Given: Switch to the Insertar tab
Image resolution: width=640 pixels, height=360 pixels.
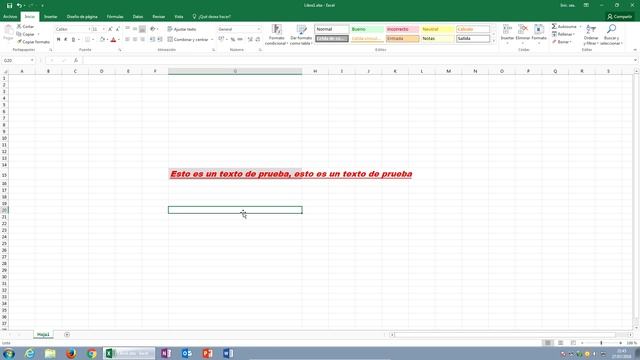Looking at the screenshot, I should pos(51,17).
